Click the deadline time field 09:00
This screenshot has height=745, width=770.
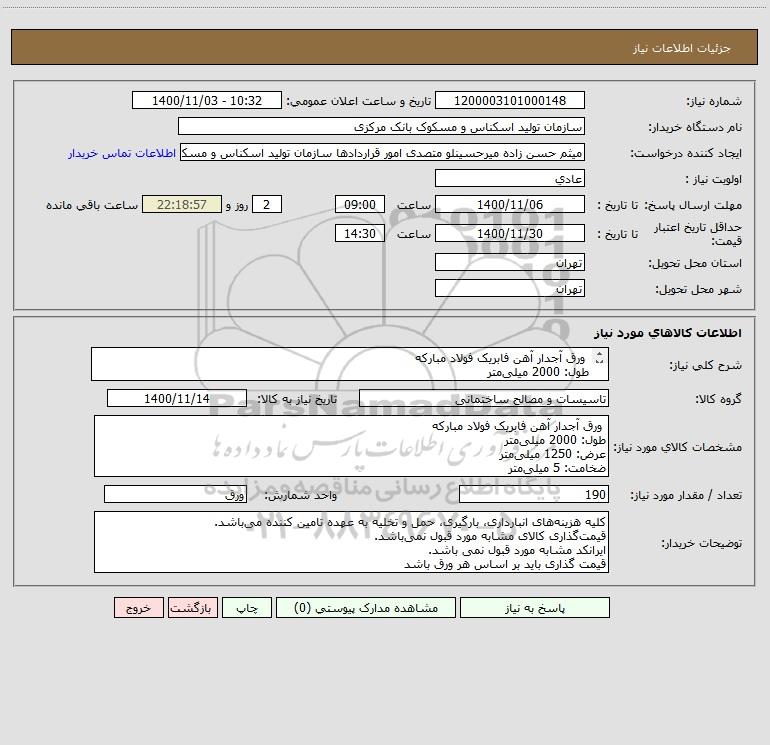359,204
